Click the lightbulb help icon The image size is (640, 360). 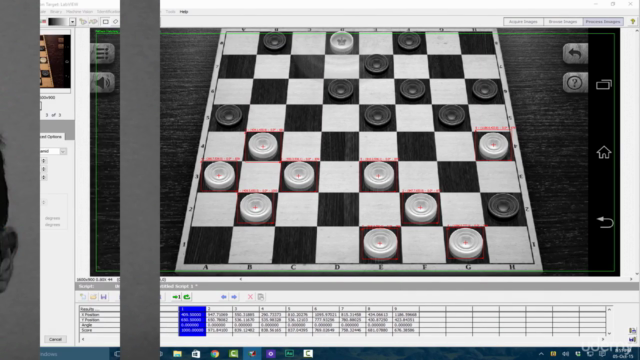[x=633, y=22]
